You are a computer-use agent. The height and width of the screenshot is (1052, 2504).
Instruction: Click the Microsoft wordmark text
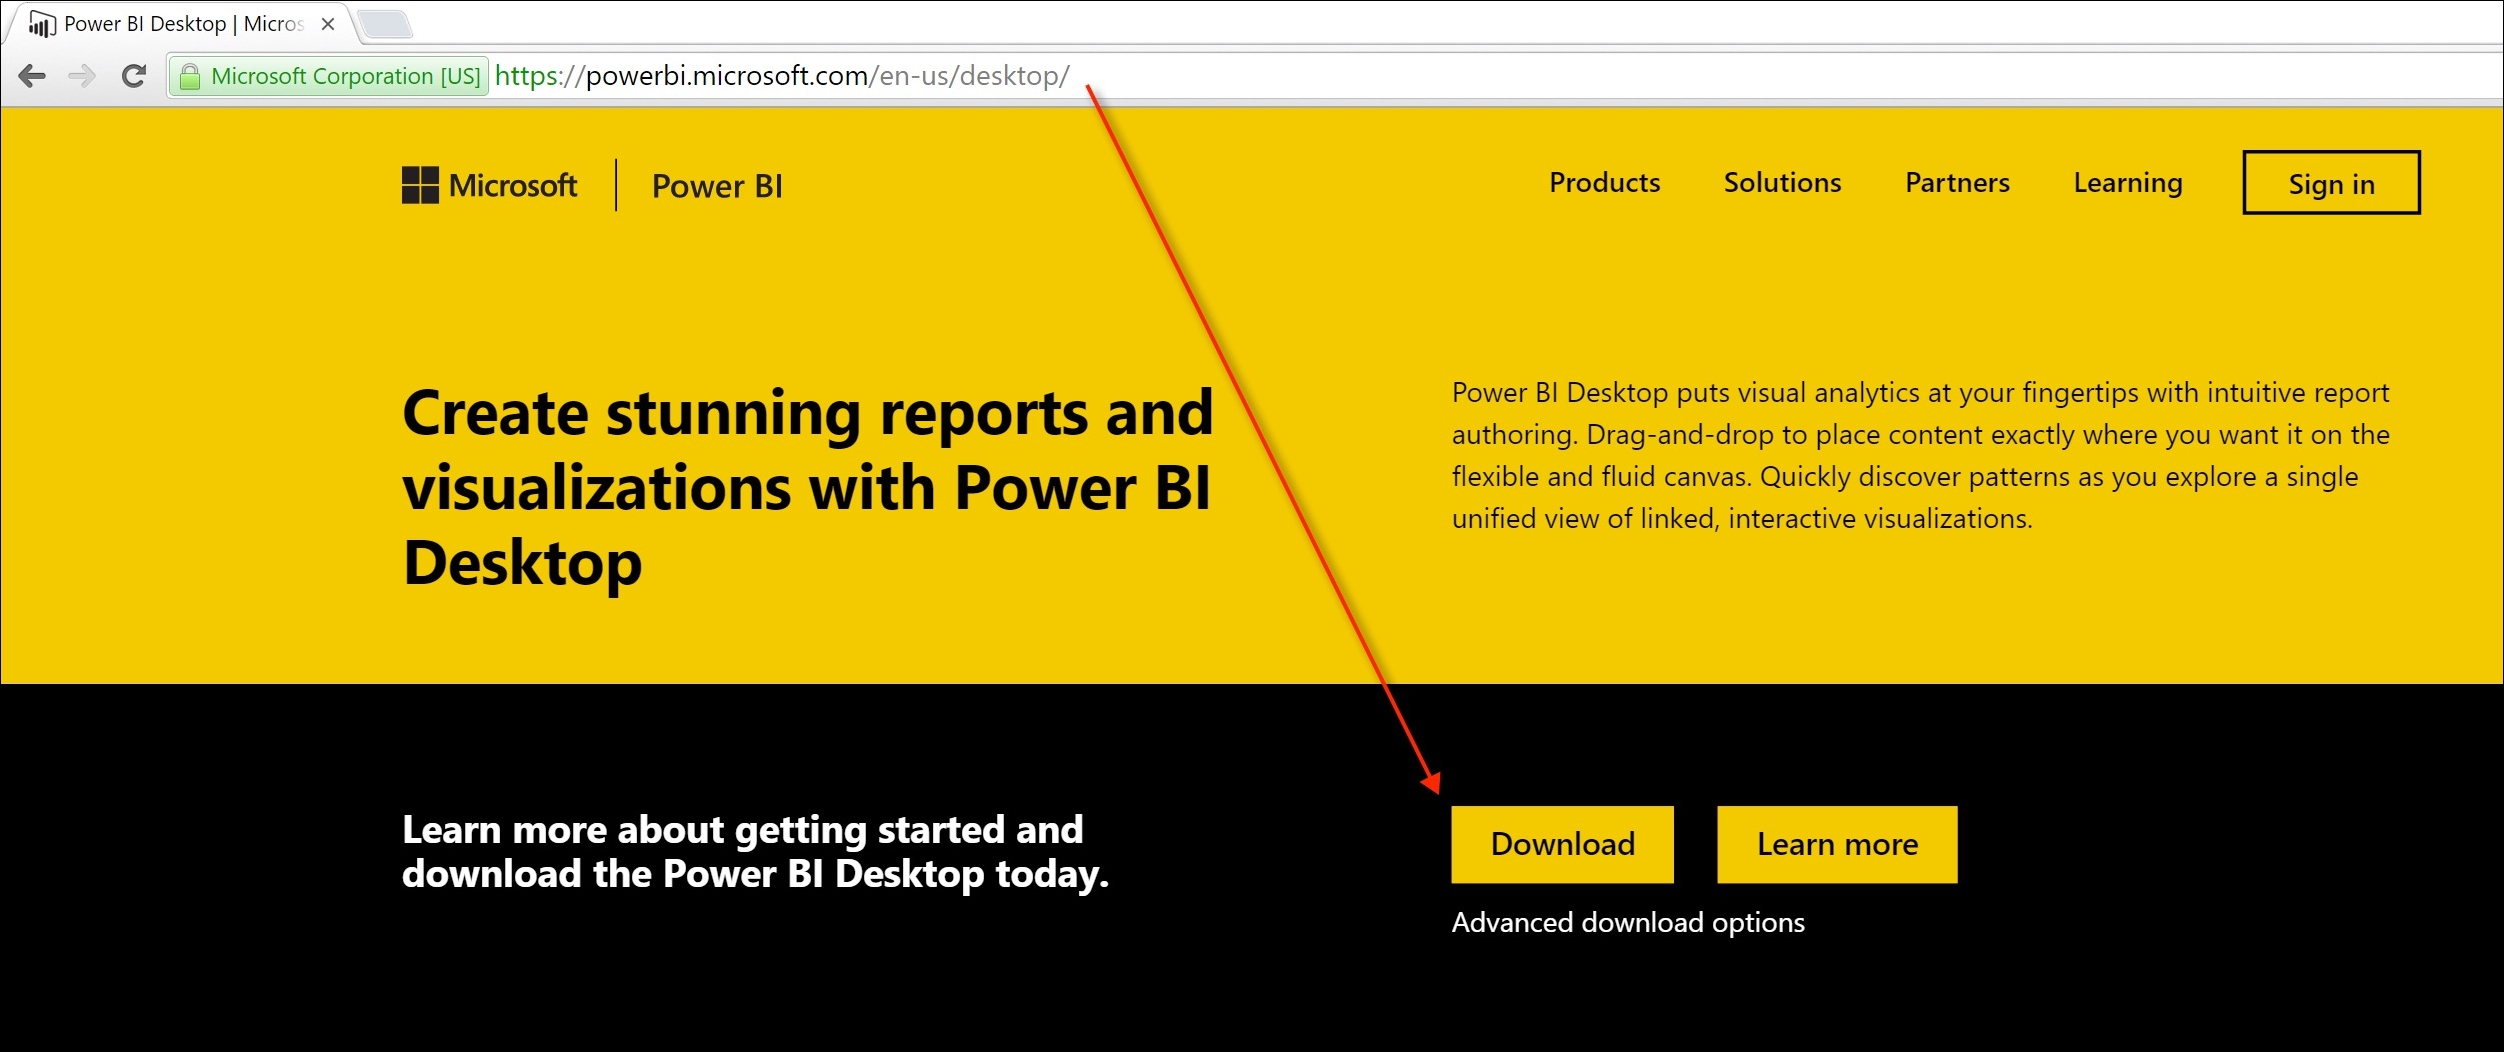pos(513,185)
